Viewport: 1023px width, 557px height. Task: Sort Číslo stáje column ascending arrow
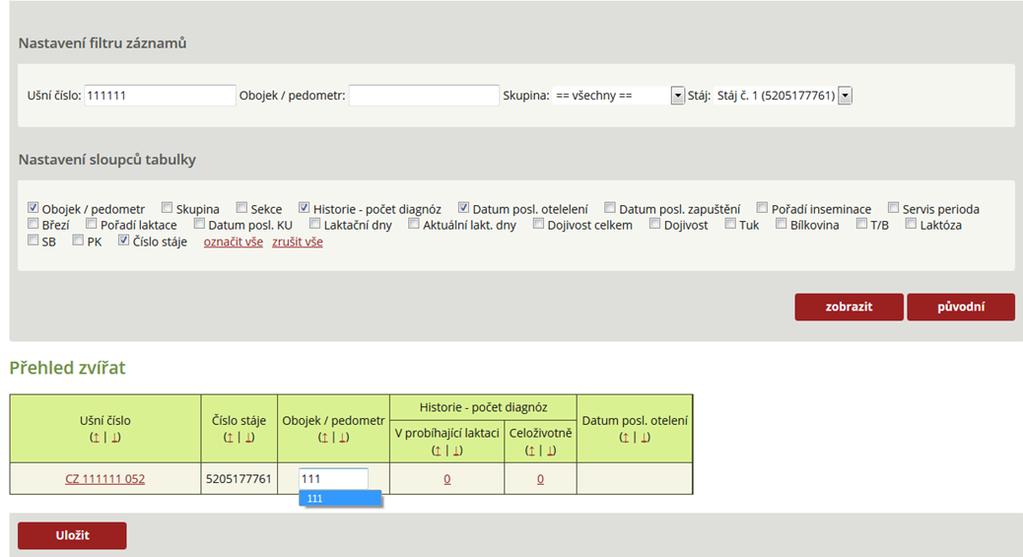point(229,438)
